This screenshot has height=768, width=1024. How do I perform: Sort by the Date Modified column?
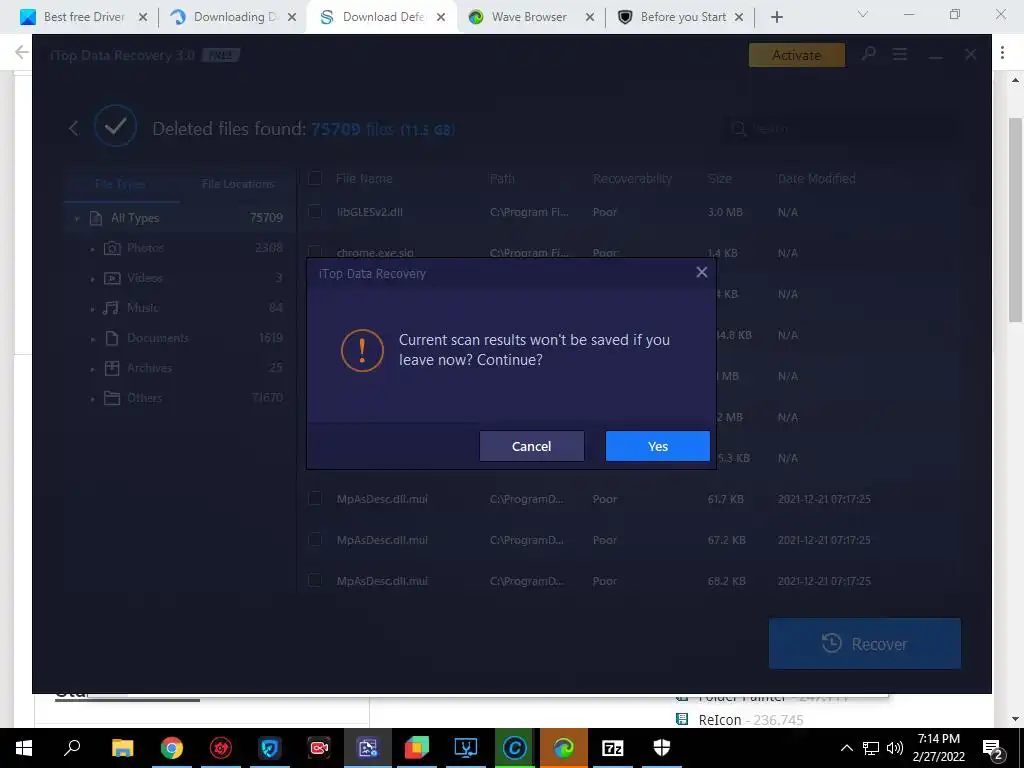[x=816, y=178]
